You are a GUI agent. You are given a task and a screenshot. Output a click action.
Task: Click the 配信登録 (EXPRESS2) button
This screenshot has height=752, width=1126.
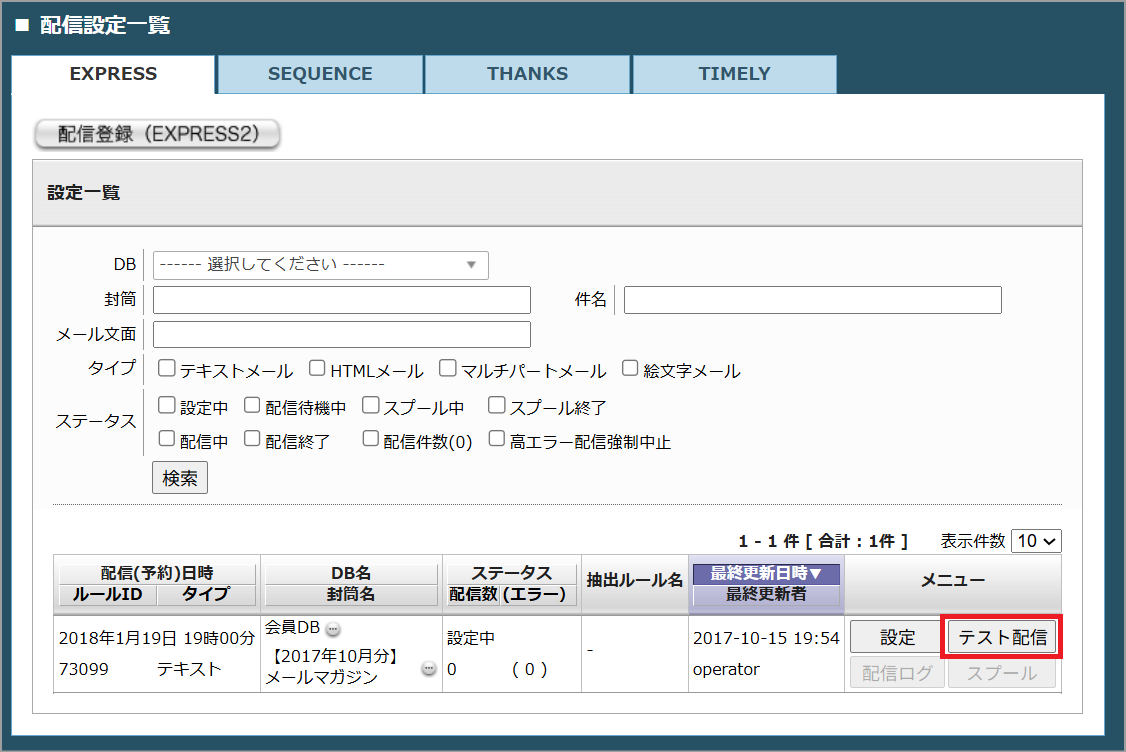pos(158,135)
